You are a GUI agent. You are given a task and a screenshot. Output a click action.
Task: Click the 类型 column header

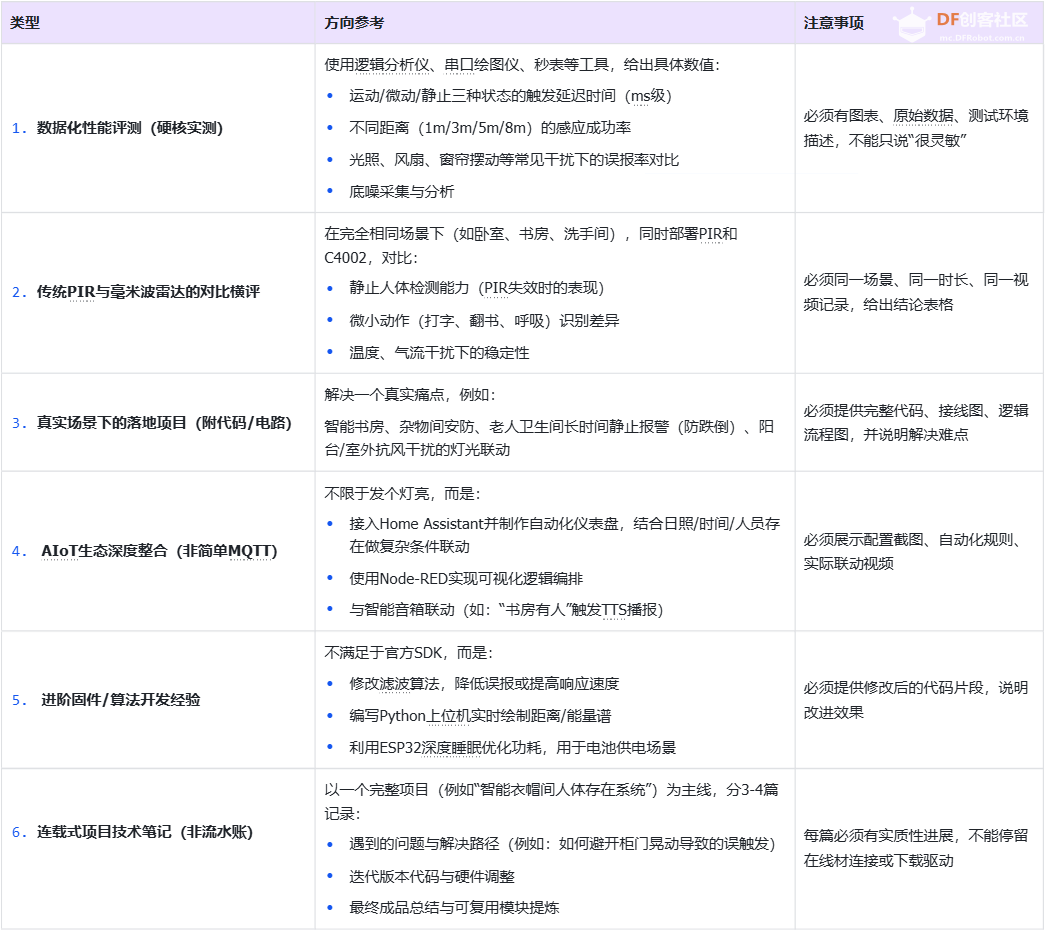coord(25,23)
